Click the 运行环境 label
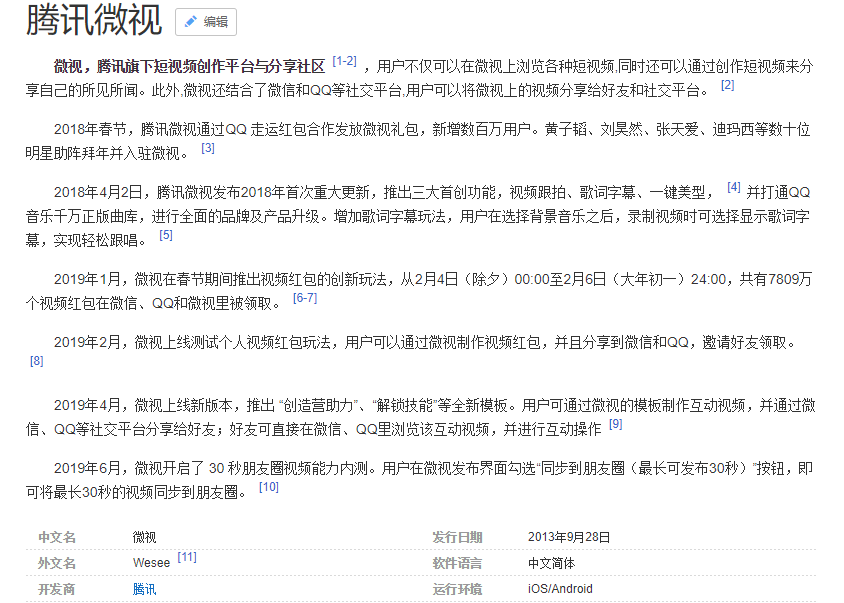The height and width of the screenshot is (603, 844). point(458,589)
